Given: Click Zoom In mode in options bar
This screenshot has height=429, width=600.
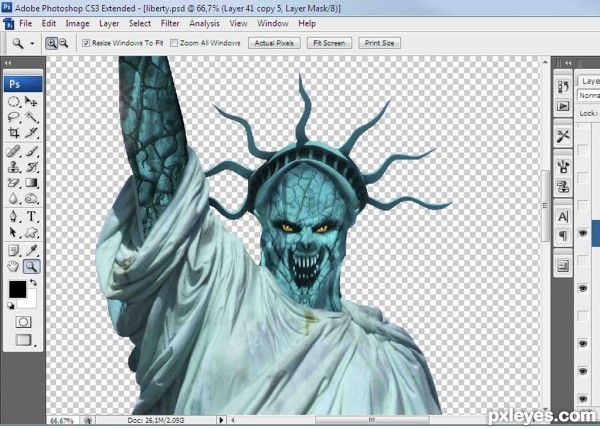Looking at the screenshot, I should pos(51,43).
